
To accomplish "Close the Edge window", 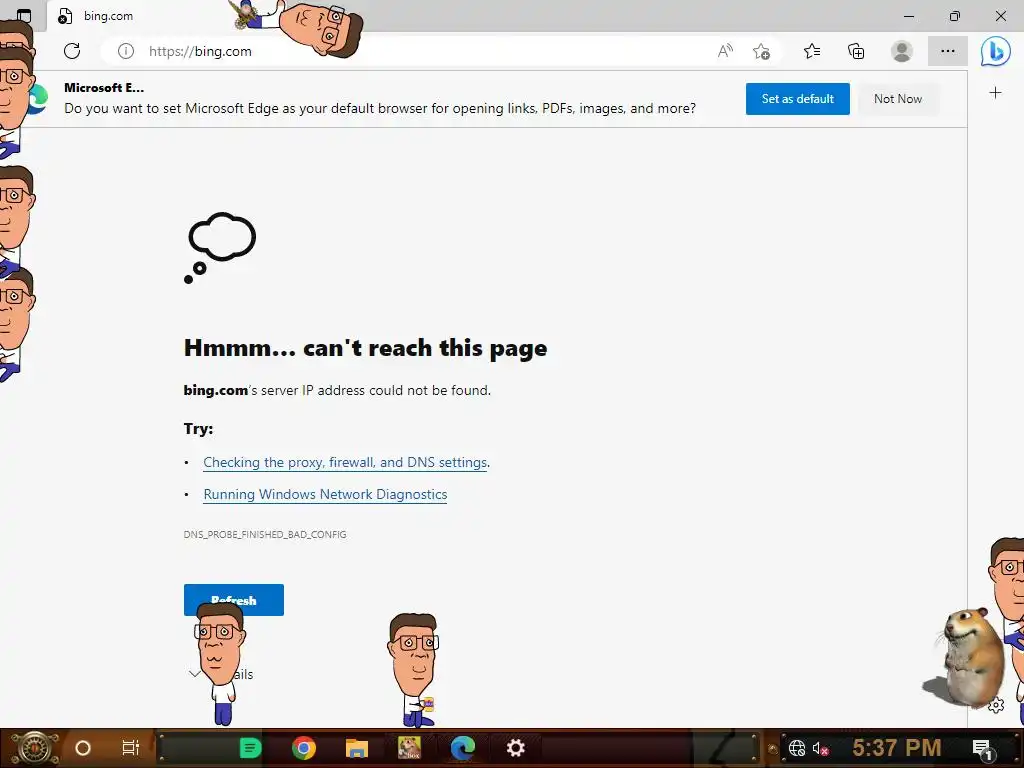I will 1000,16.
